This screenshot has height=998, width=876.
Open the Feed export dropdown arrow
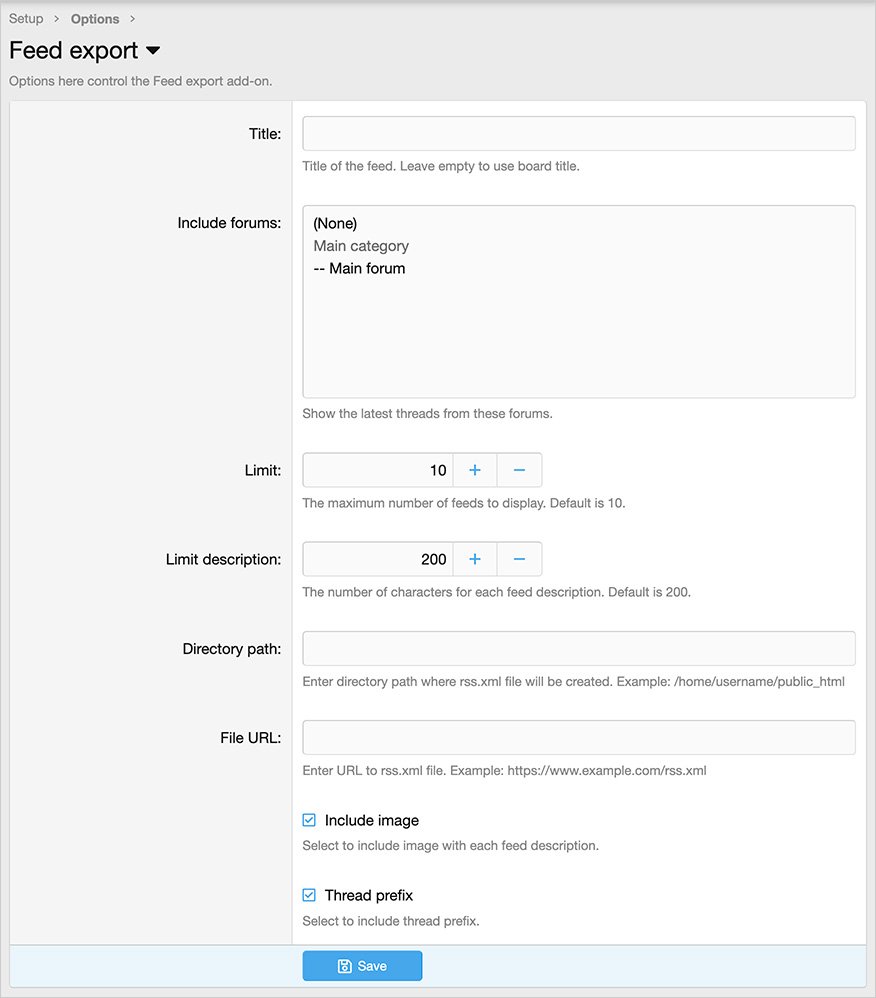click(x=153, y=50)
